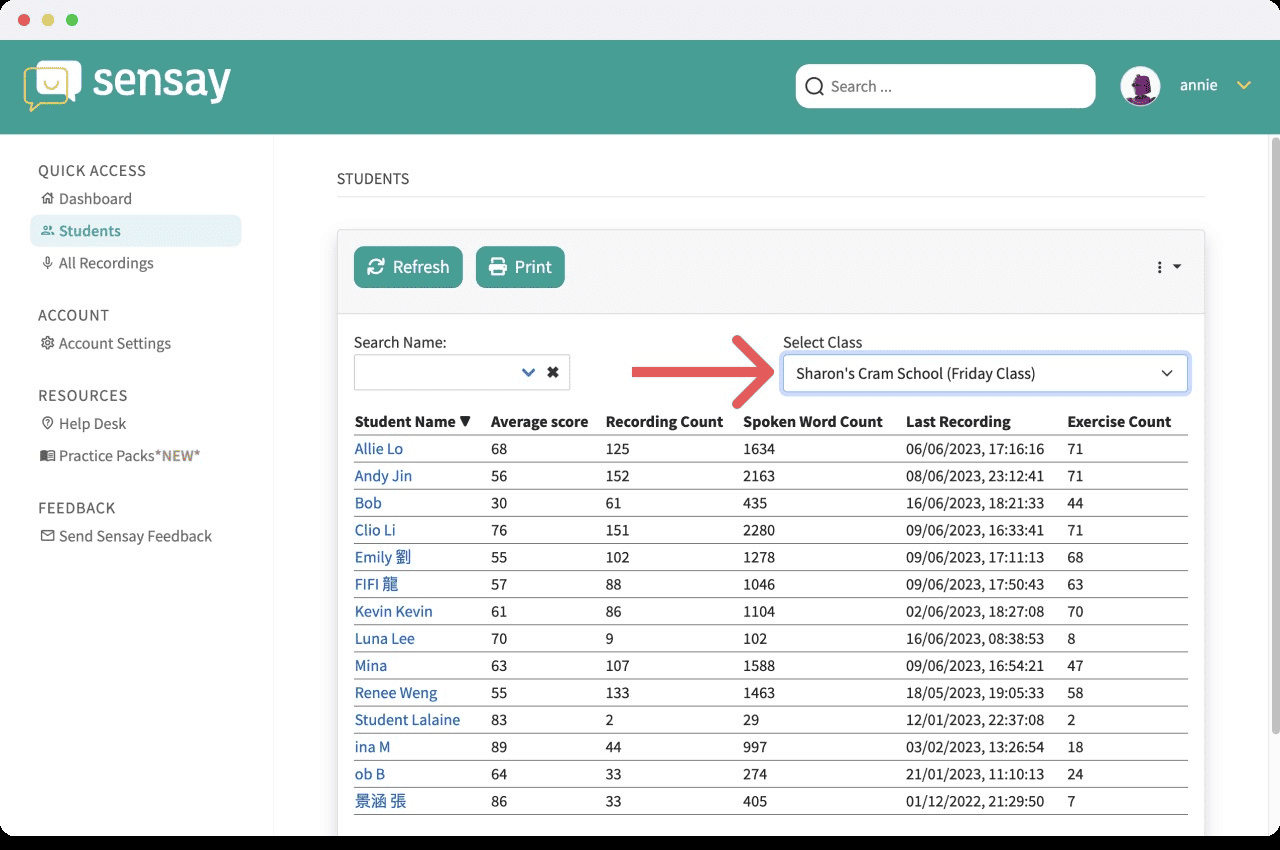The height and width of the screenshot is (850, 1280).
Task: Click the X to clear Search Name
Action: pos(553,373)
